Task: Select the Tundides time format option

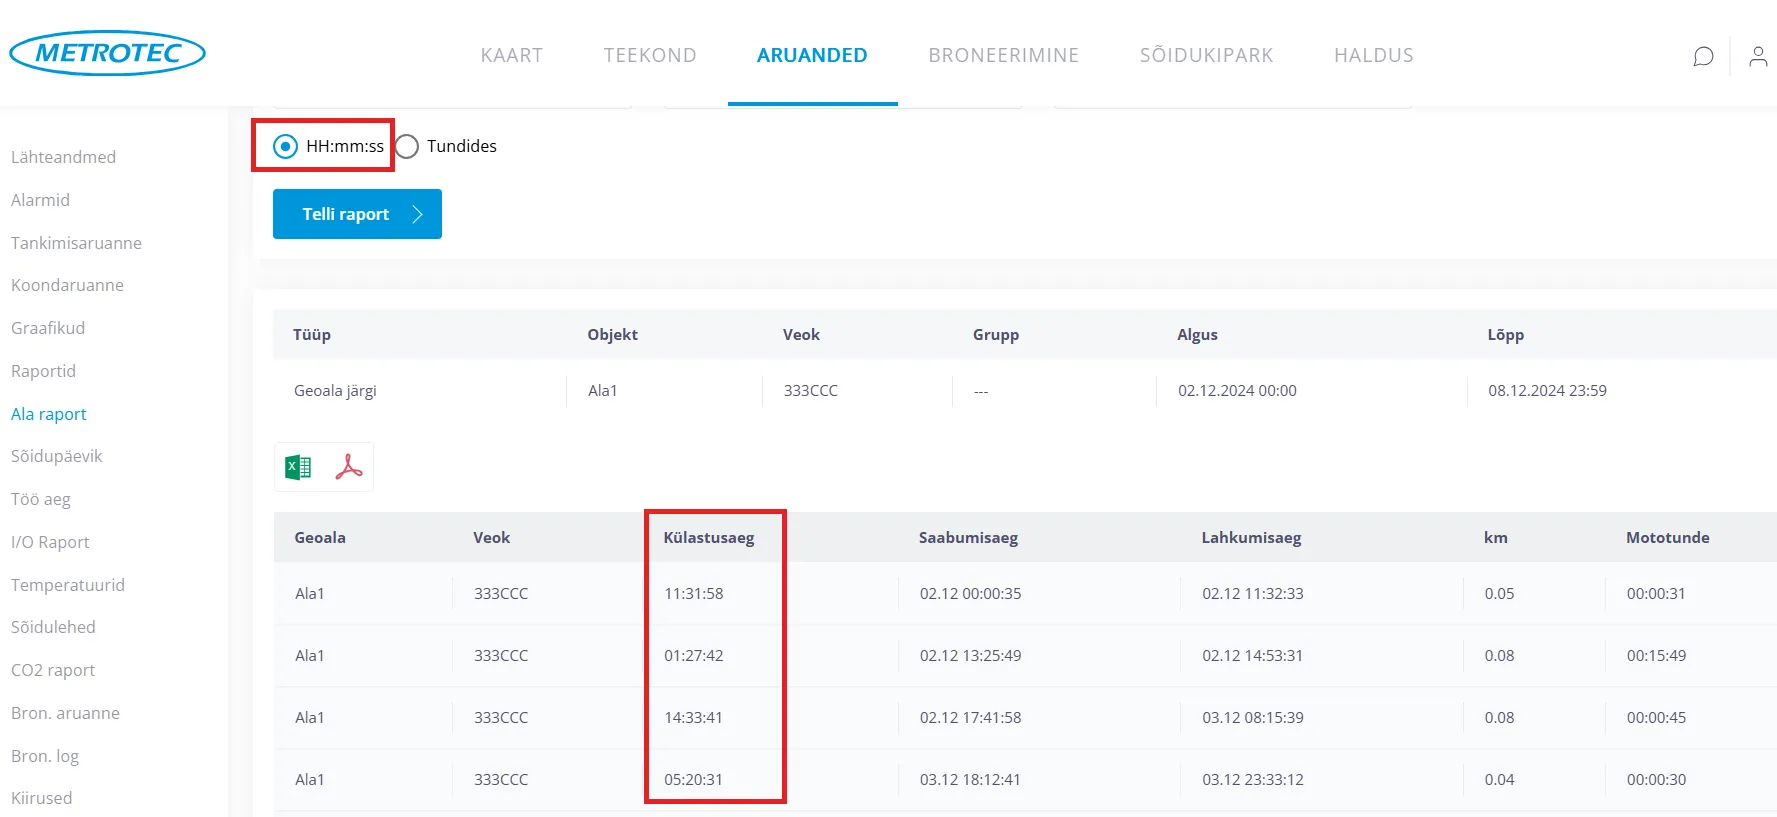Action: pos(407,146)
